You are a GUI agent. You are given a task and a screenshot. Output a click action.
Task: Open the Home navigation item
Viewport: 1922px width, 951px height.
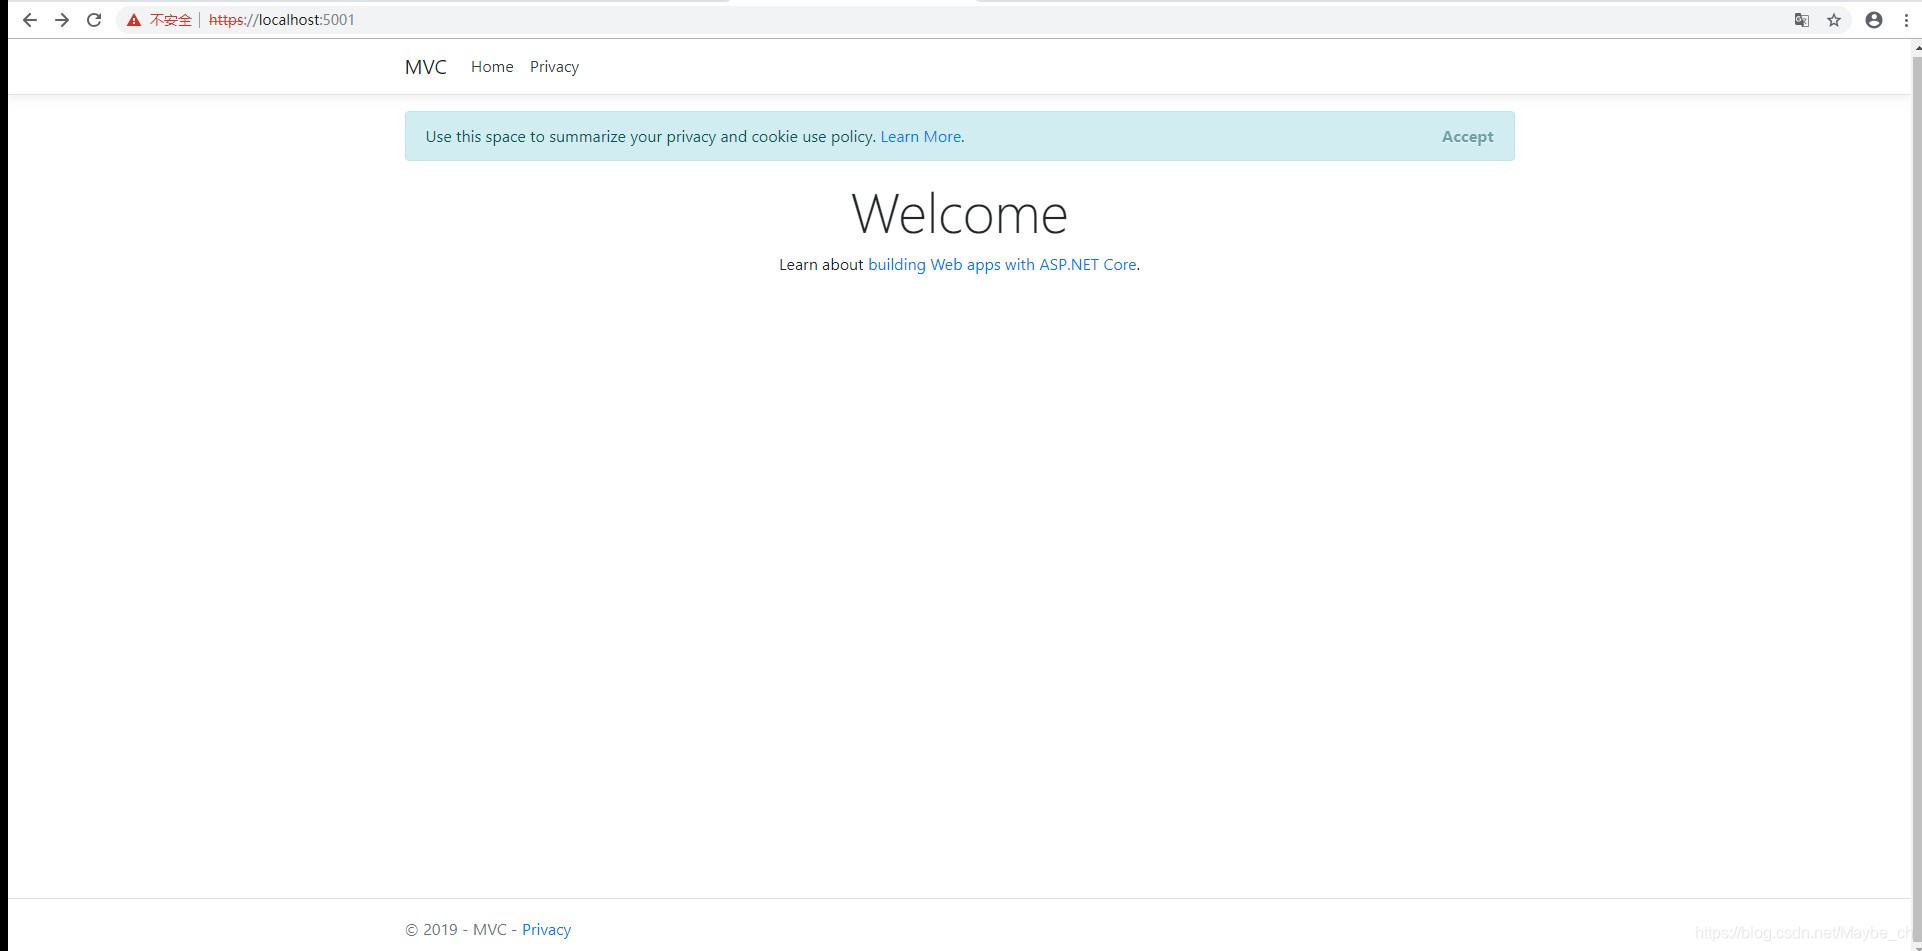tap(492, 67)
